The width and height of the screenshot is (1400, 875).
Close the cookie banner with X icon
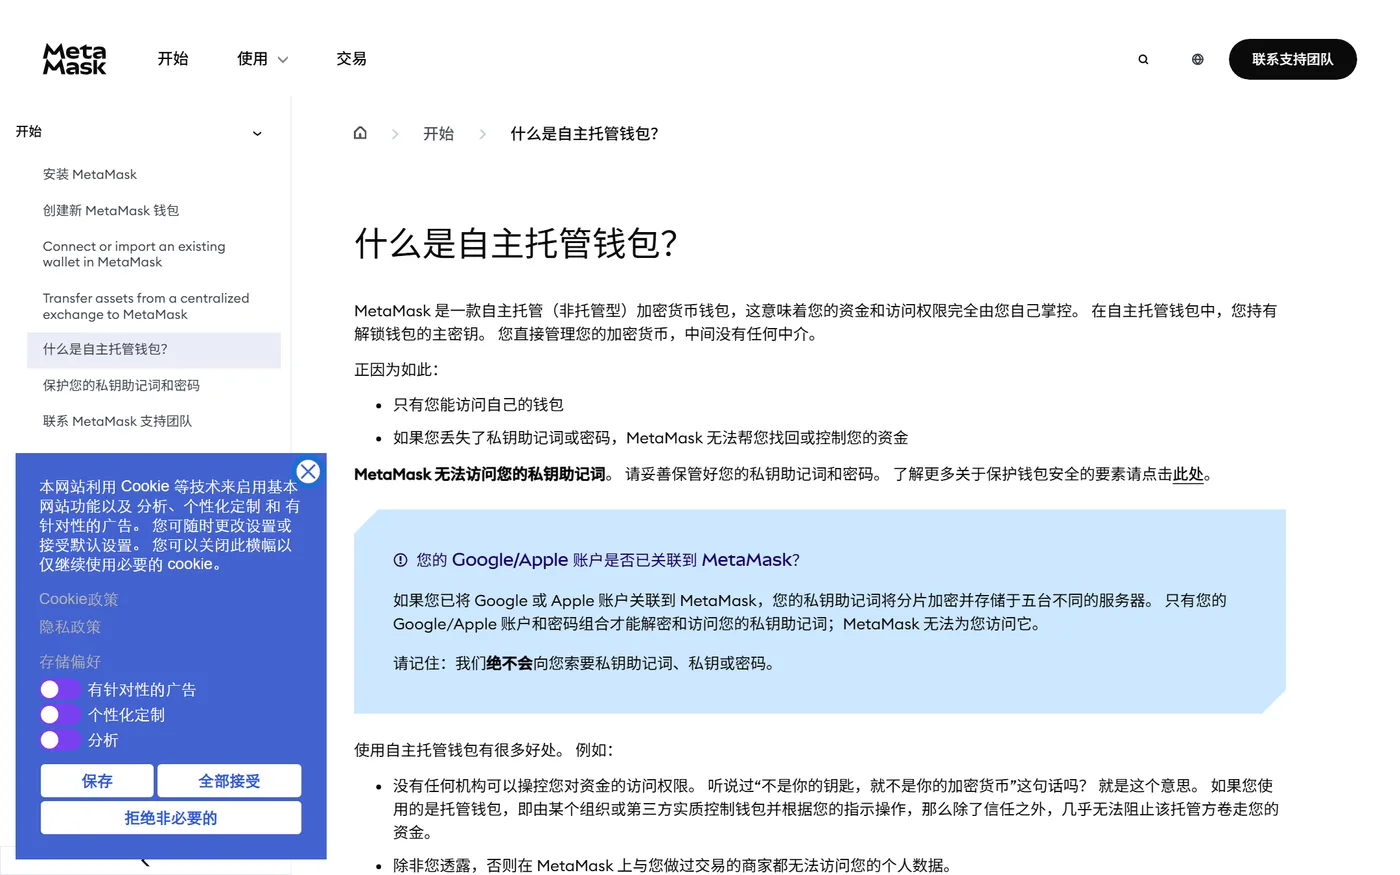(x=308, y=471)
